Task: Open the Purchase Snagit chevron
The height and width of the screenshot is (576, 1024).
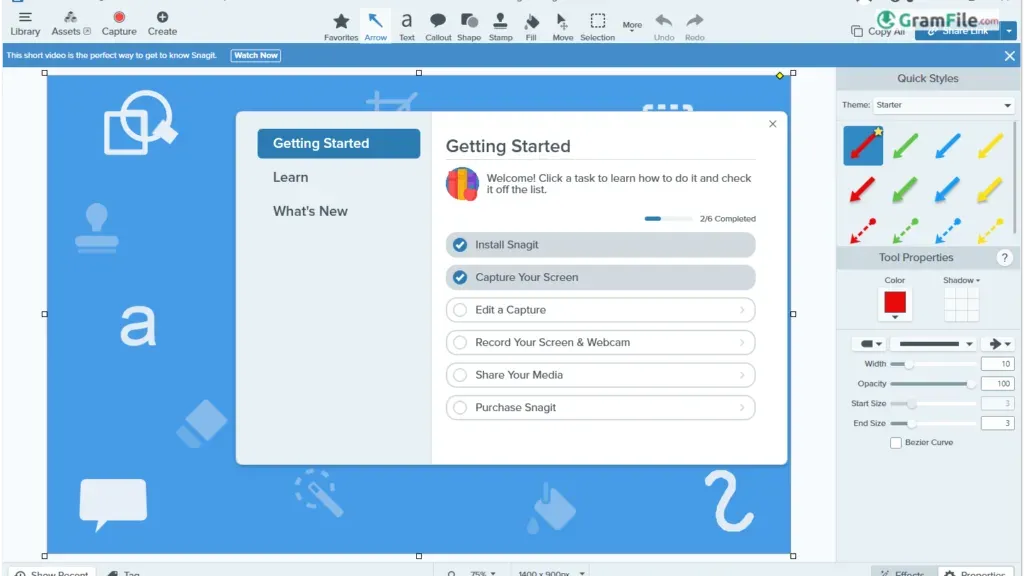Action: 742,408
